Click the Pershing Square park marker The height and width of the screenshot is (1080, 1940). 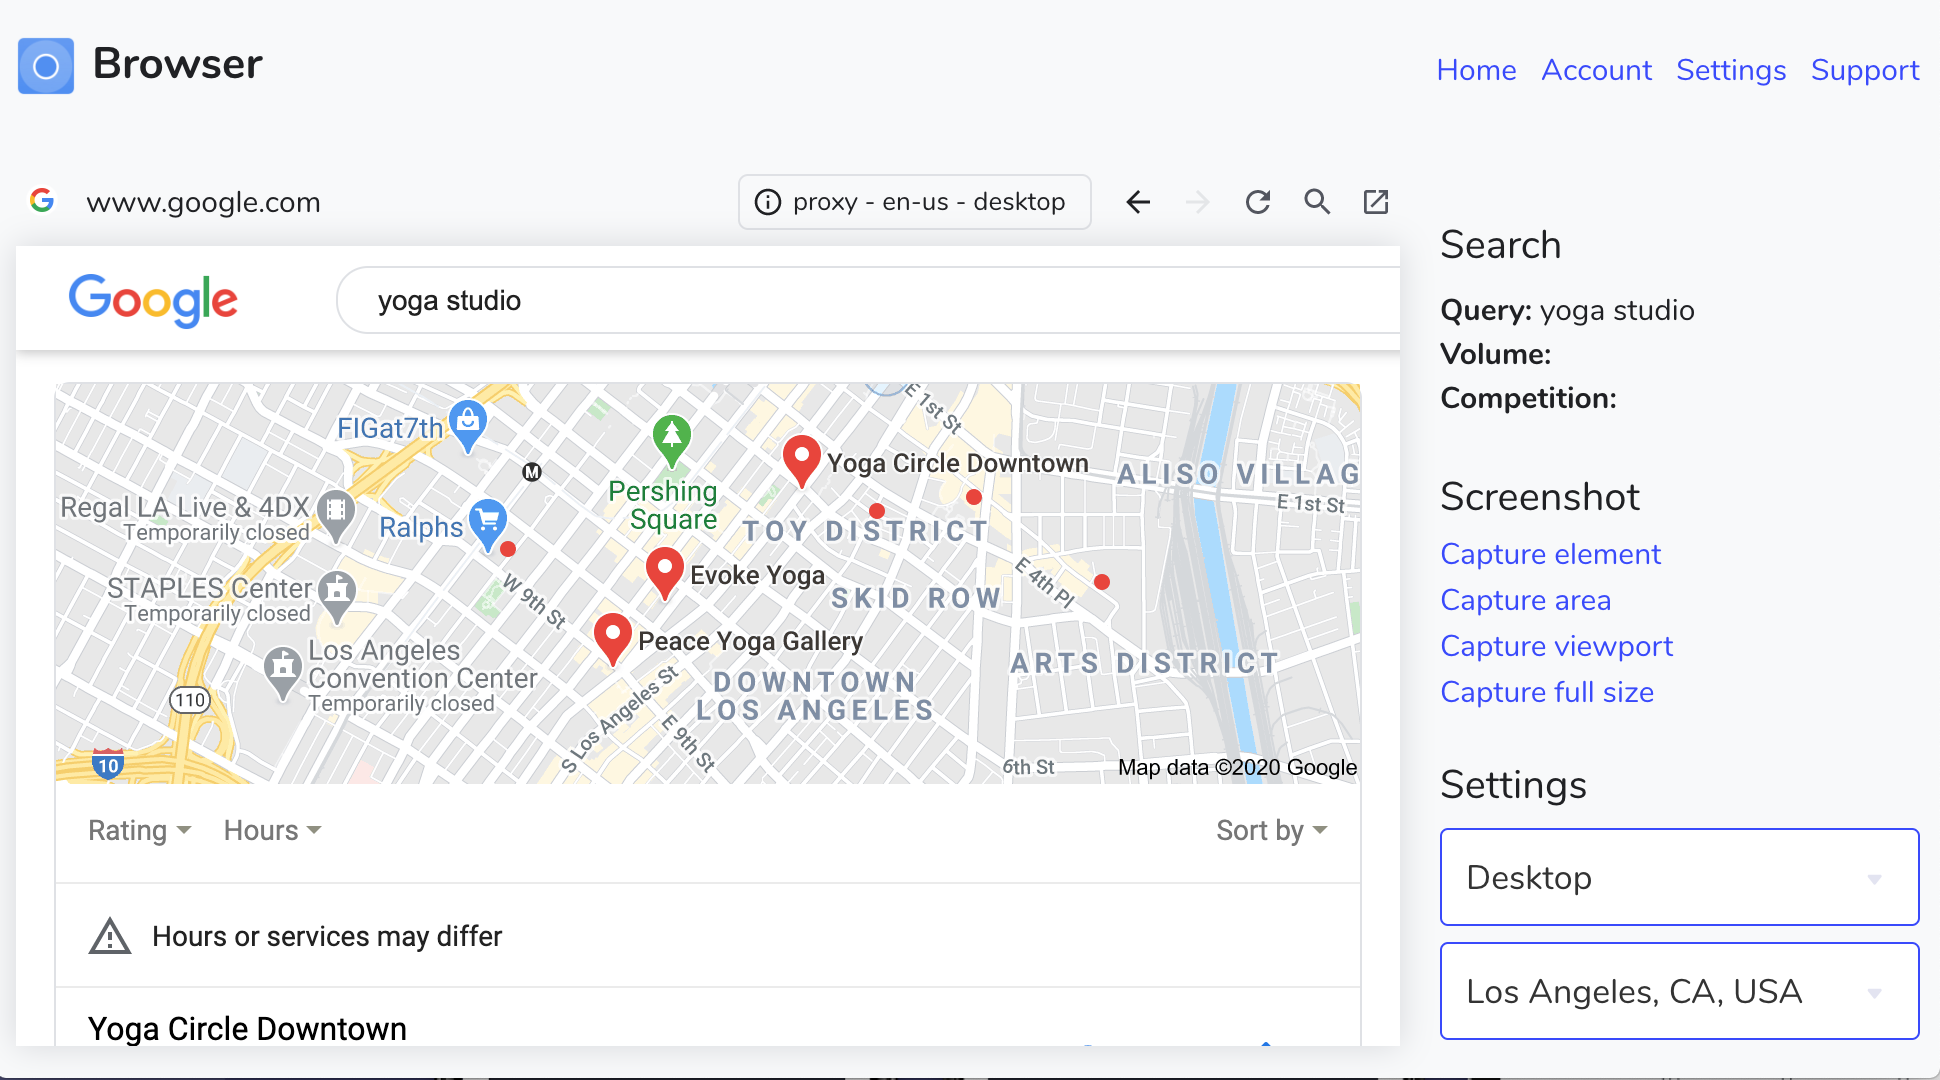(x=672, y=441)
